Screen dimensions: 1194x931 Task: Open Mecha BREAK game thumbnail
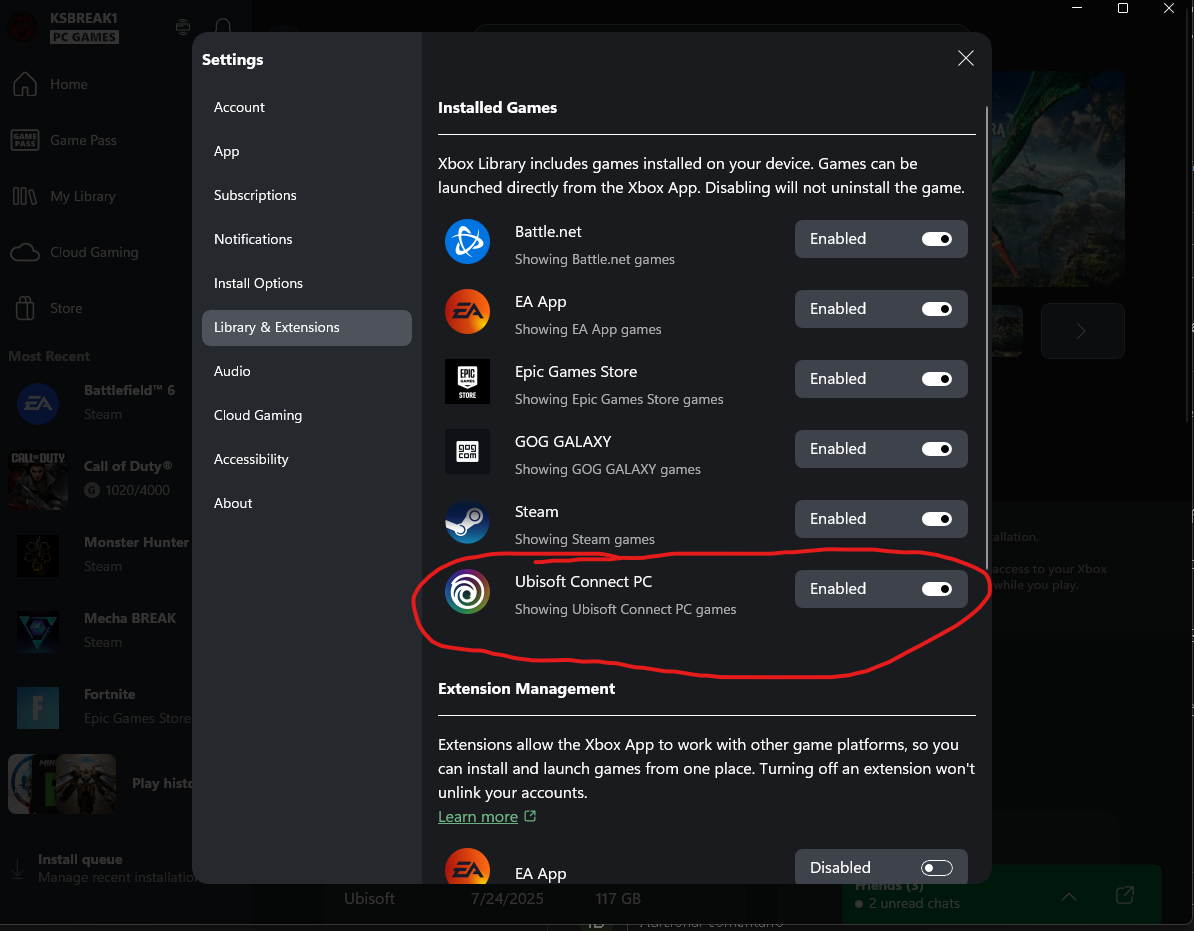tap(37, 631)
